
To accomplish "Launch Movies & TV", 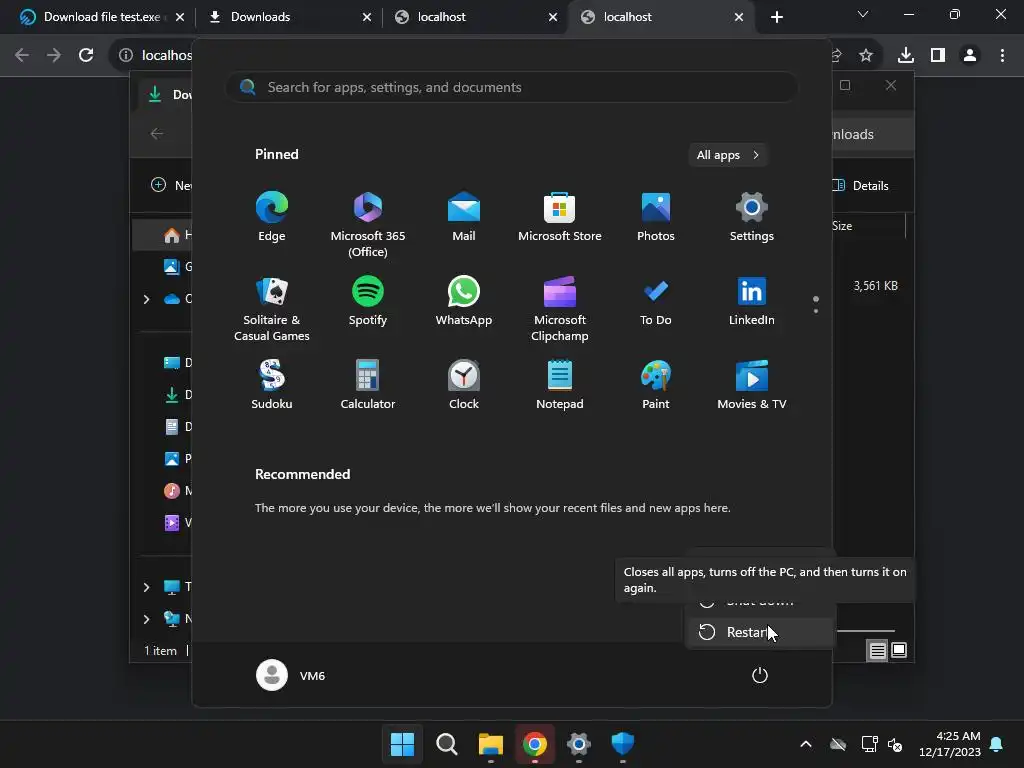I will click(752, 385).
